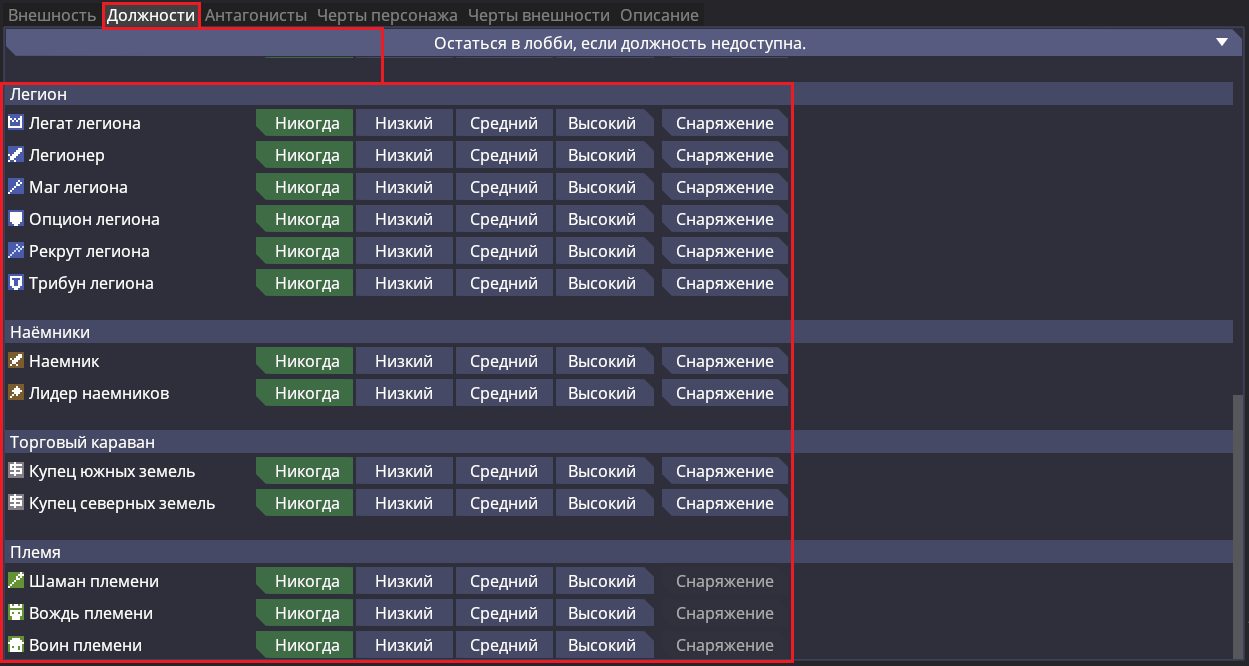Click the Лидер наемников job icon
The width and height of the screenshot is (1249, 666).
click(x=16, y=393)
